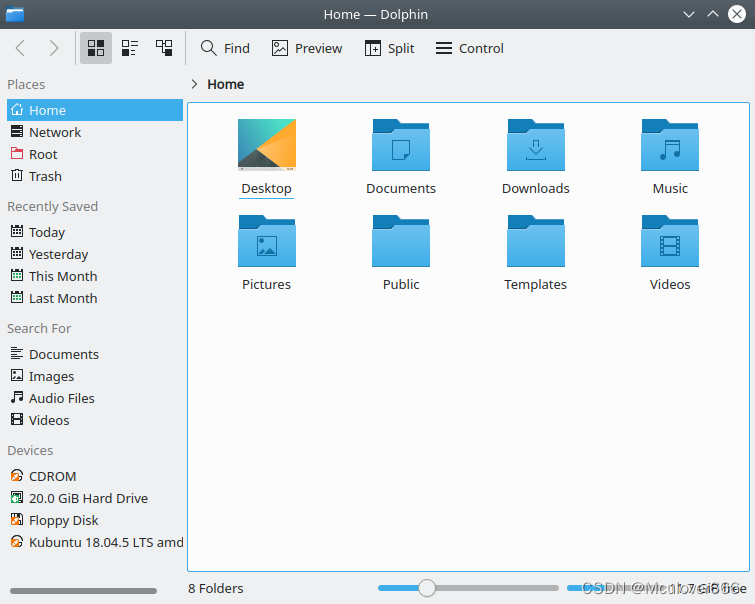
Task: Click the Dolphin window icon in titlebar
Action: tap(15, 14)
